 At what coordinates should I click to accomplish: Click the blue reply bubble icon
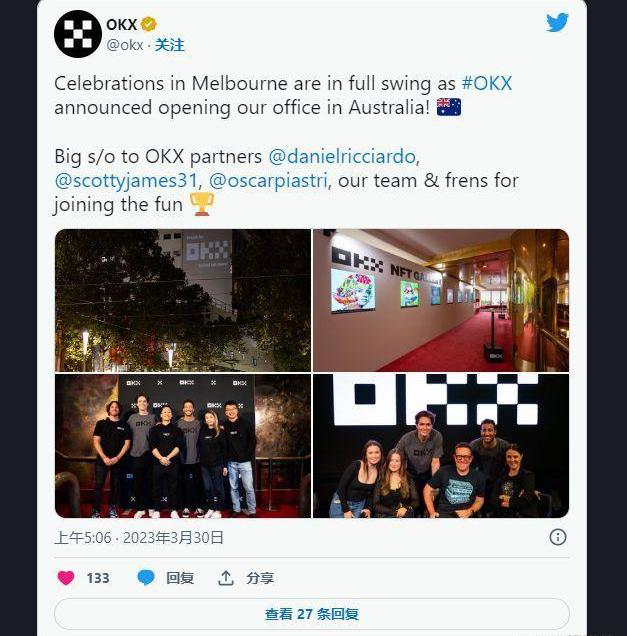click(x=146, y=578)
